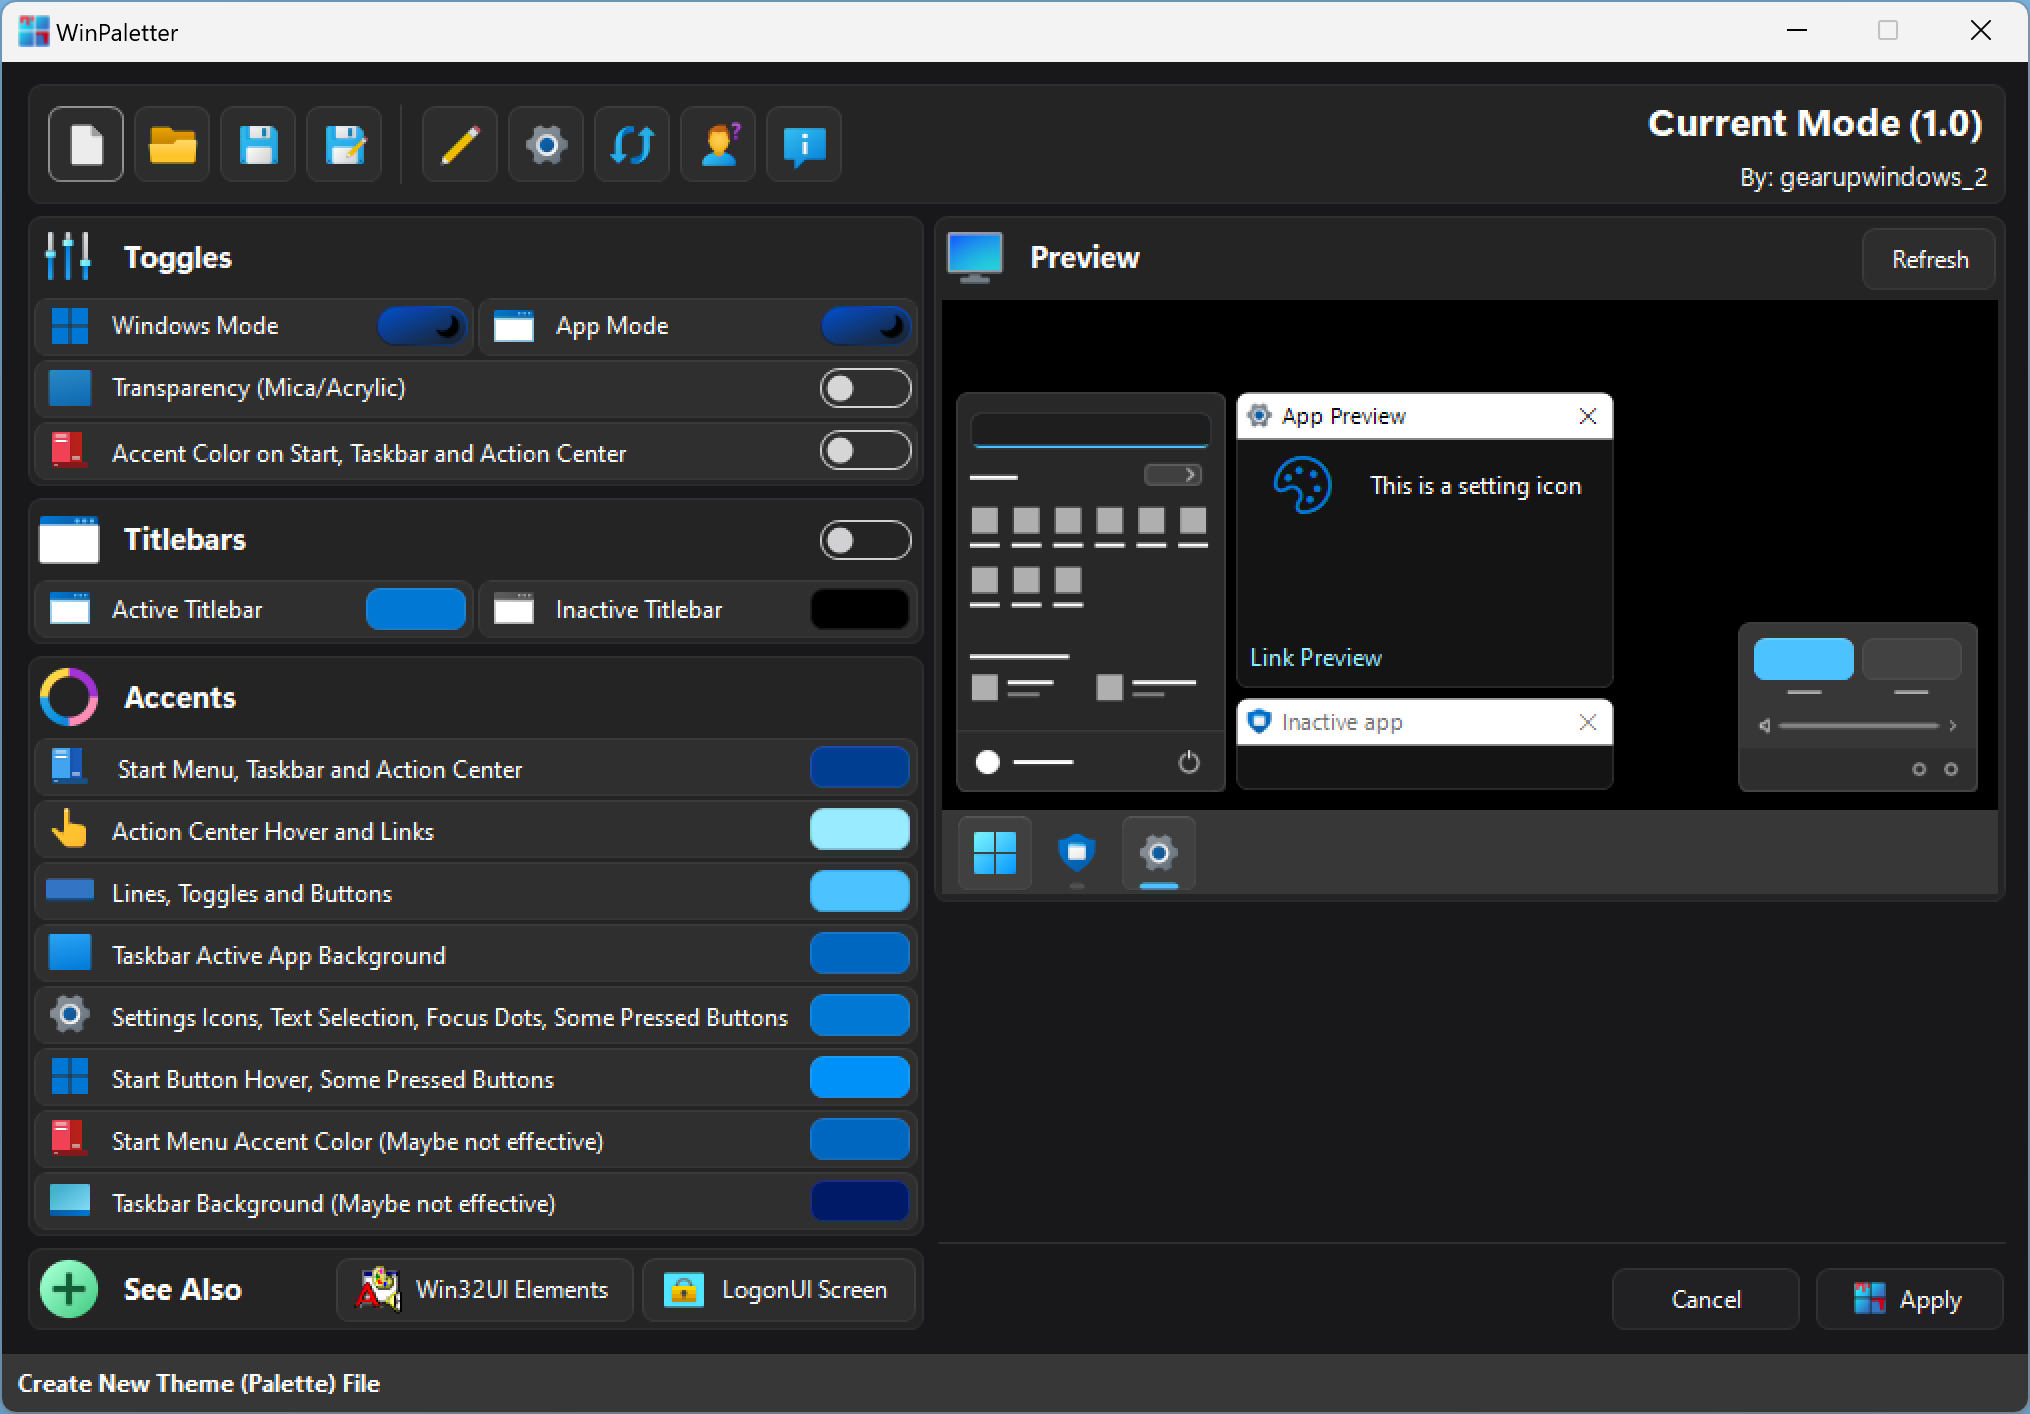Change Lines, Toggles and Buttons color
This screenshot has width=2030, height=1414.
860,892
